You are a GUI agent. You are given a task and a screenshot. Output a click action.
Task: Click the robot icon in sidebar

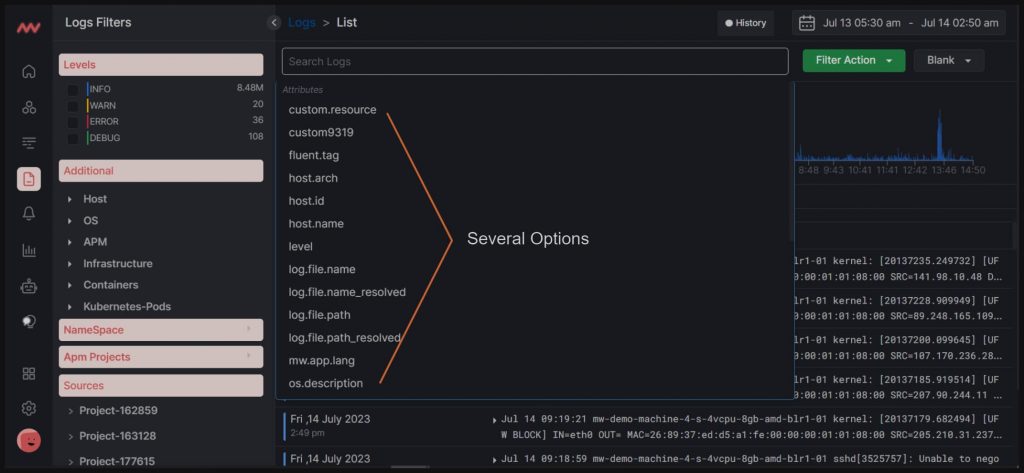(x=29, y=286)
